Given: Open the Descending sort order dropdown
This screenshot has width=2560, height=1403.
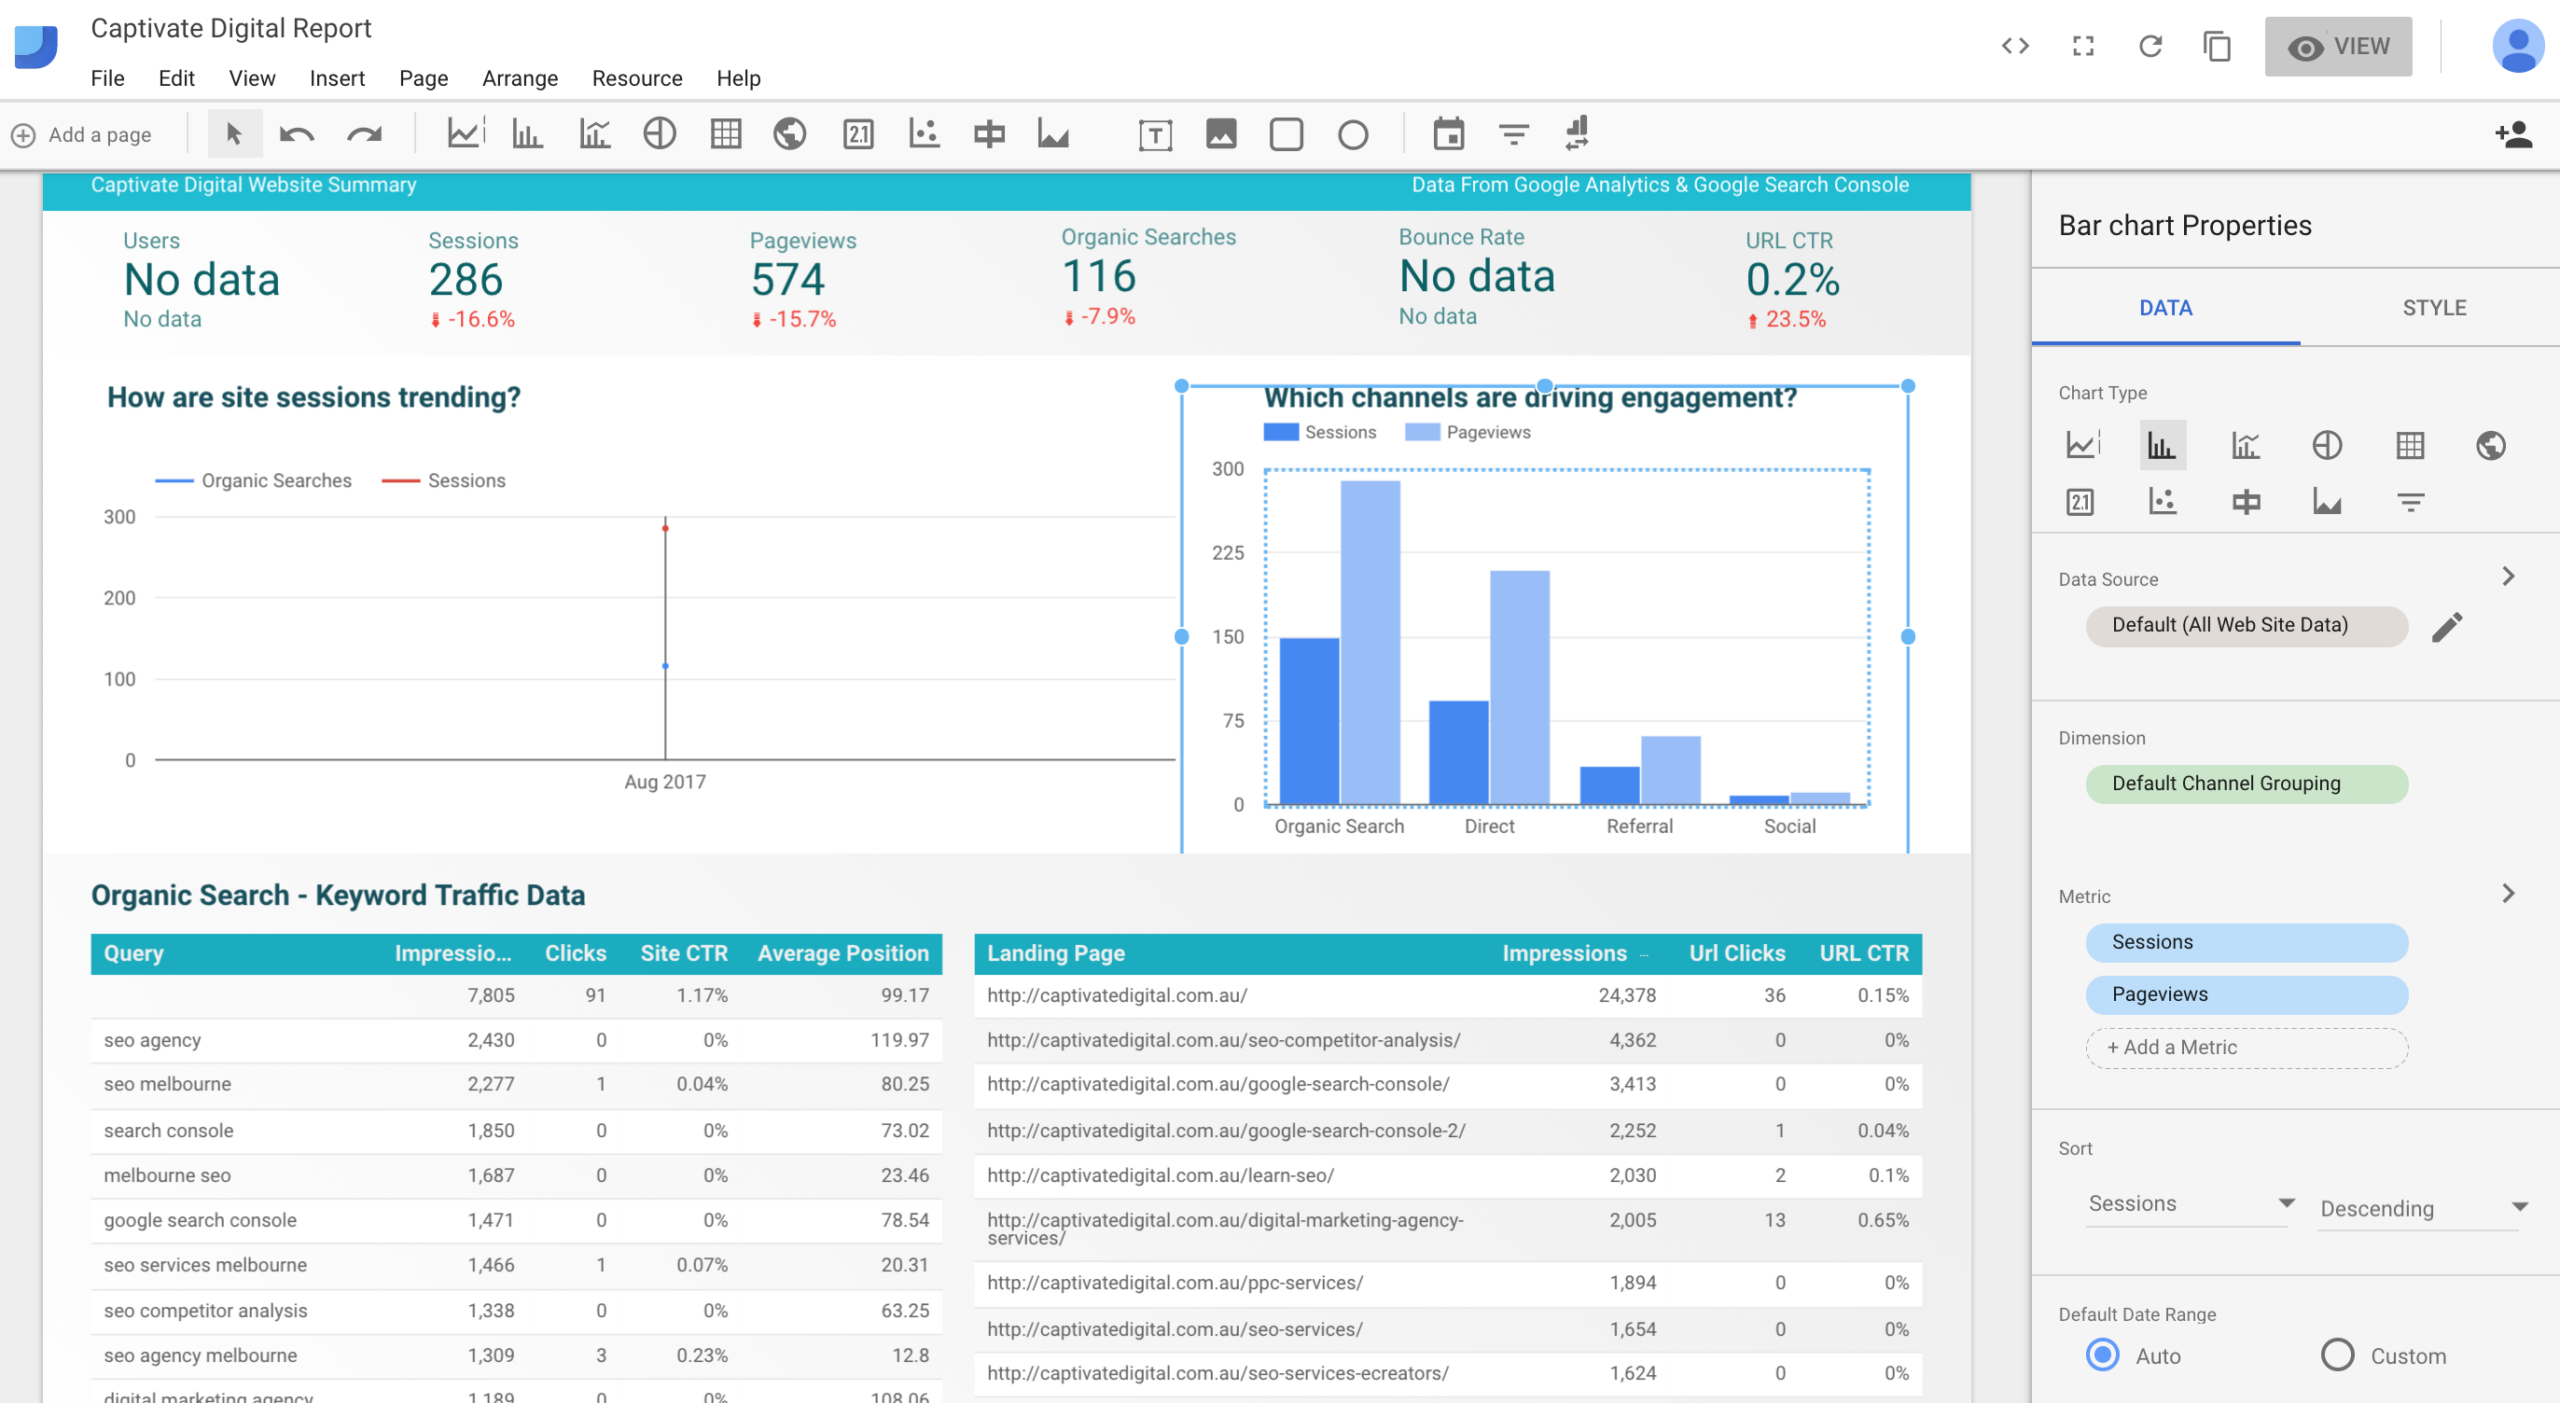Looking at the screenshot, I should [x=2424, y=1208].
